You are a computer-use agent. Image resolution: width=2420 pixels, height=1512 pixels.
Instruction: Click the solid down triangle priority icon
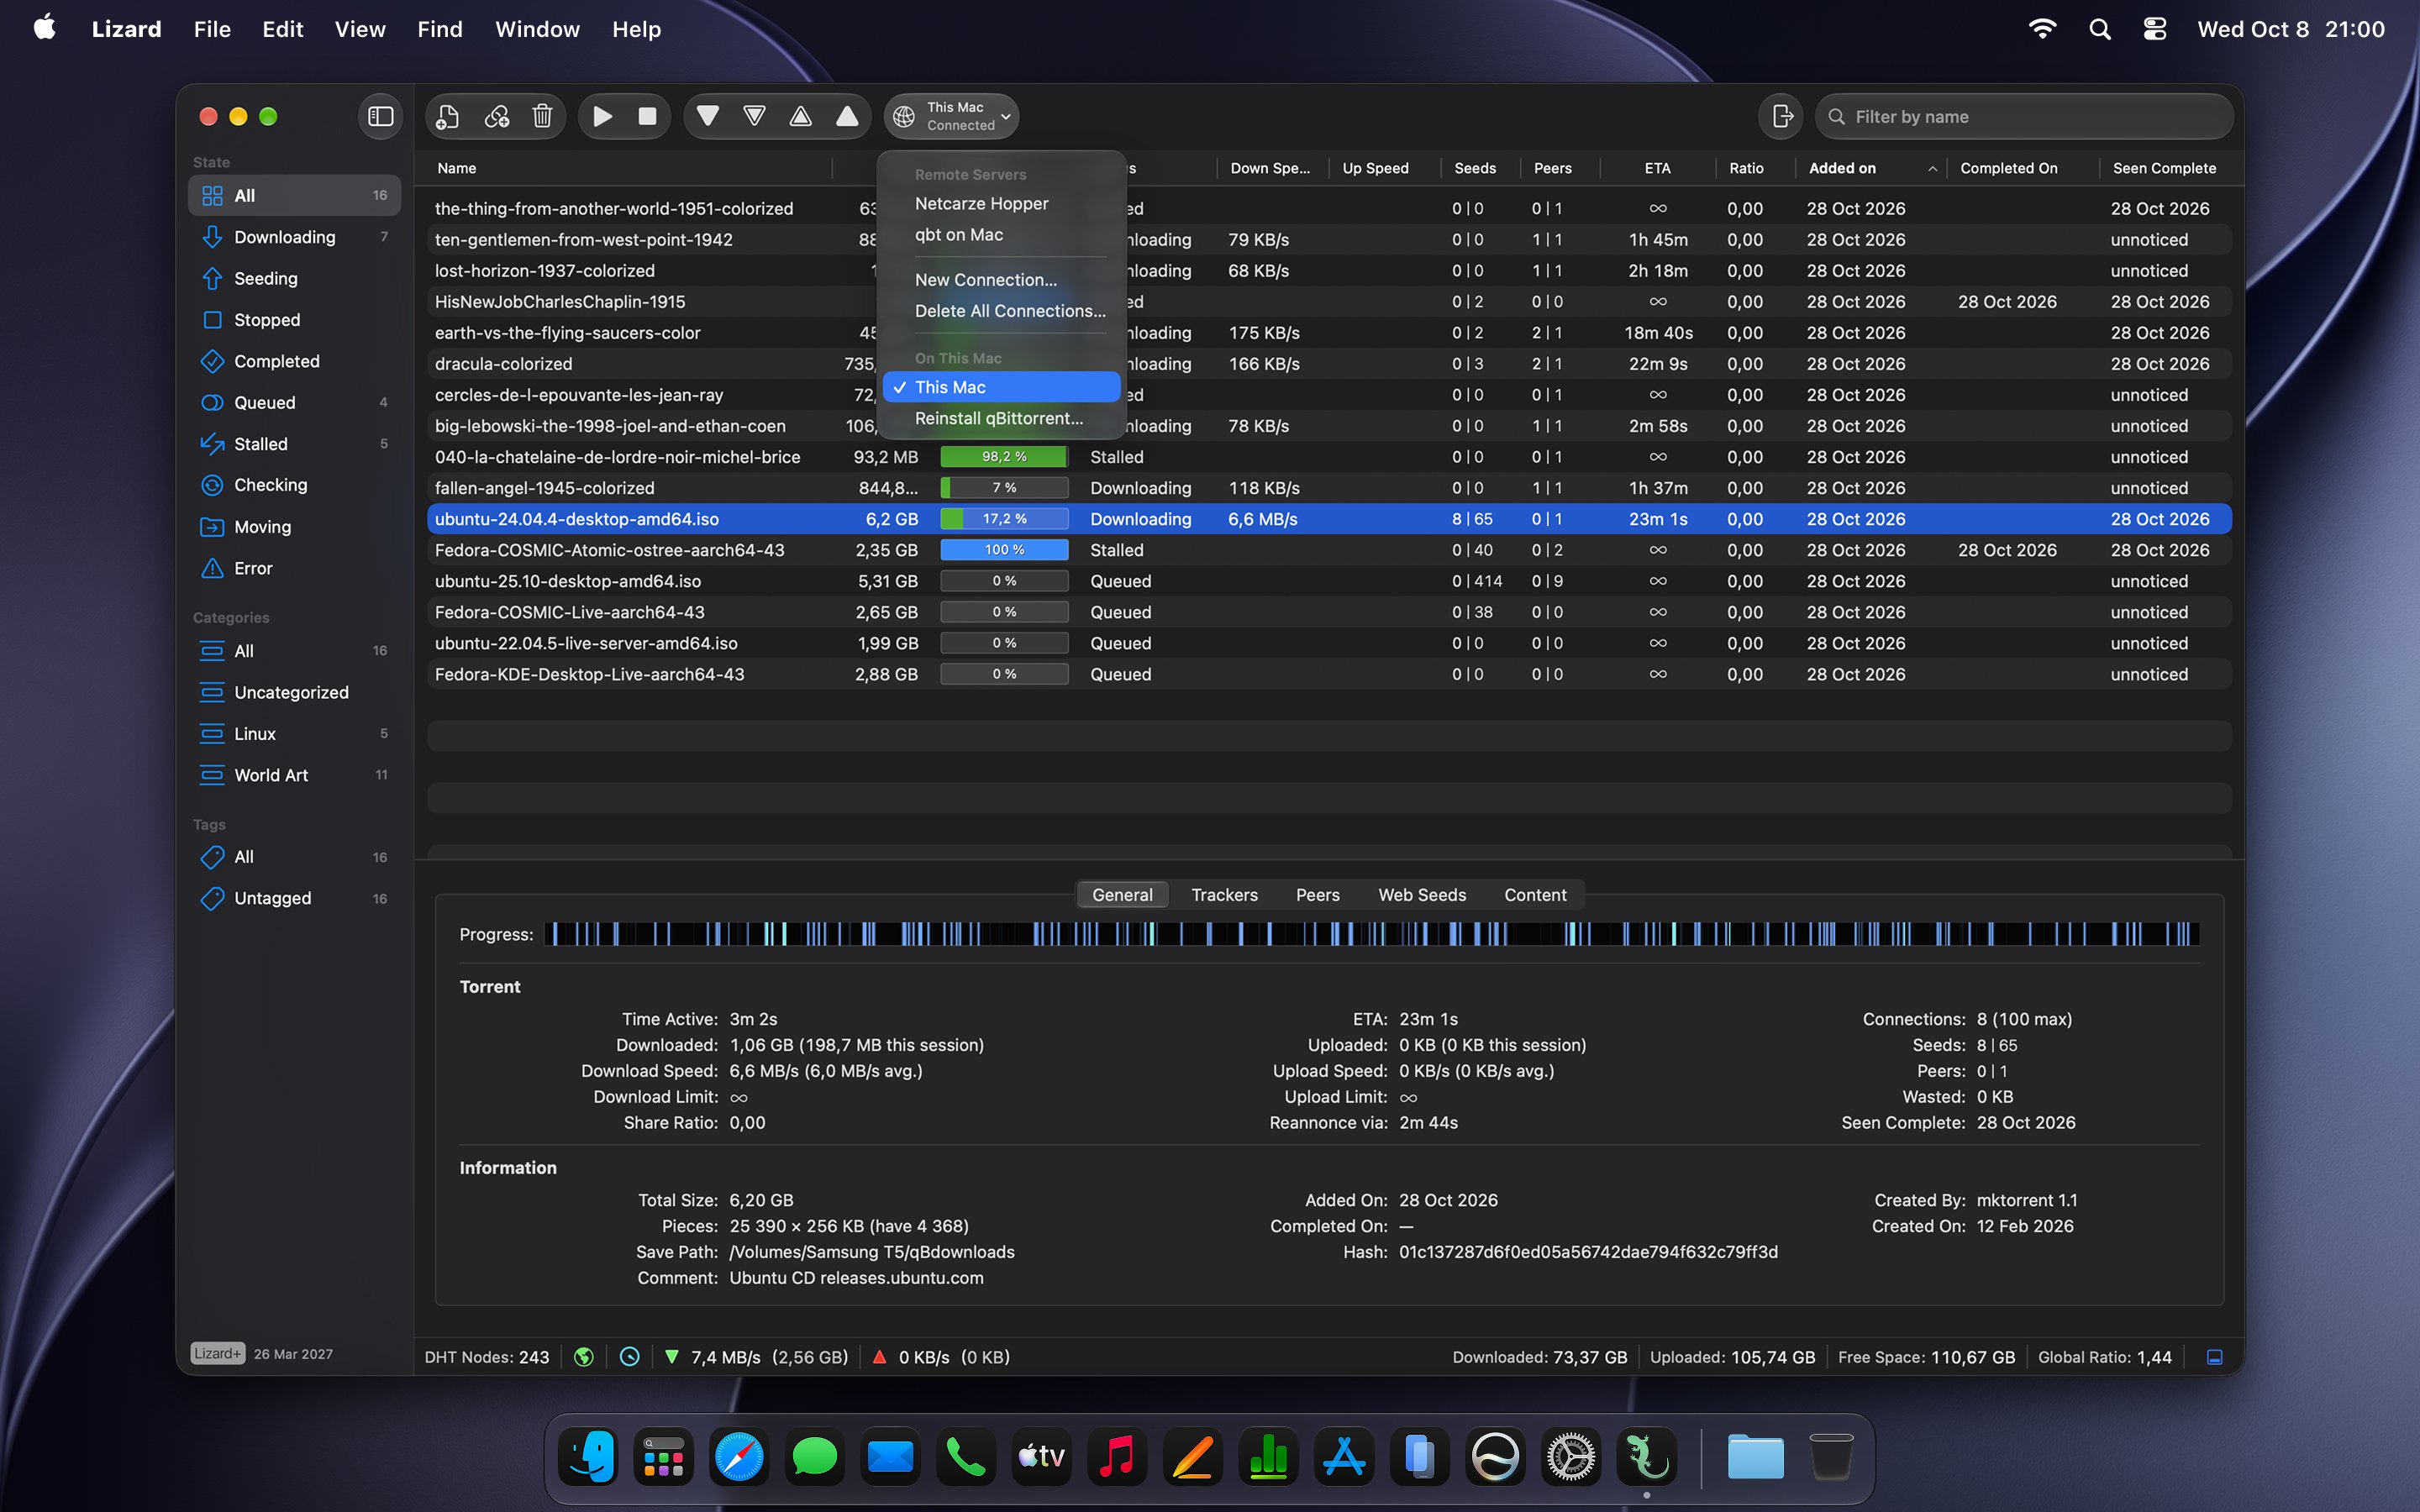(x=708, y=117)
